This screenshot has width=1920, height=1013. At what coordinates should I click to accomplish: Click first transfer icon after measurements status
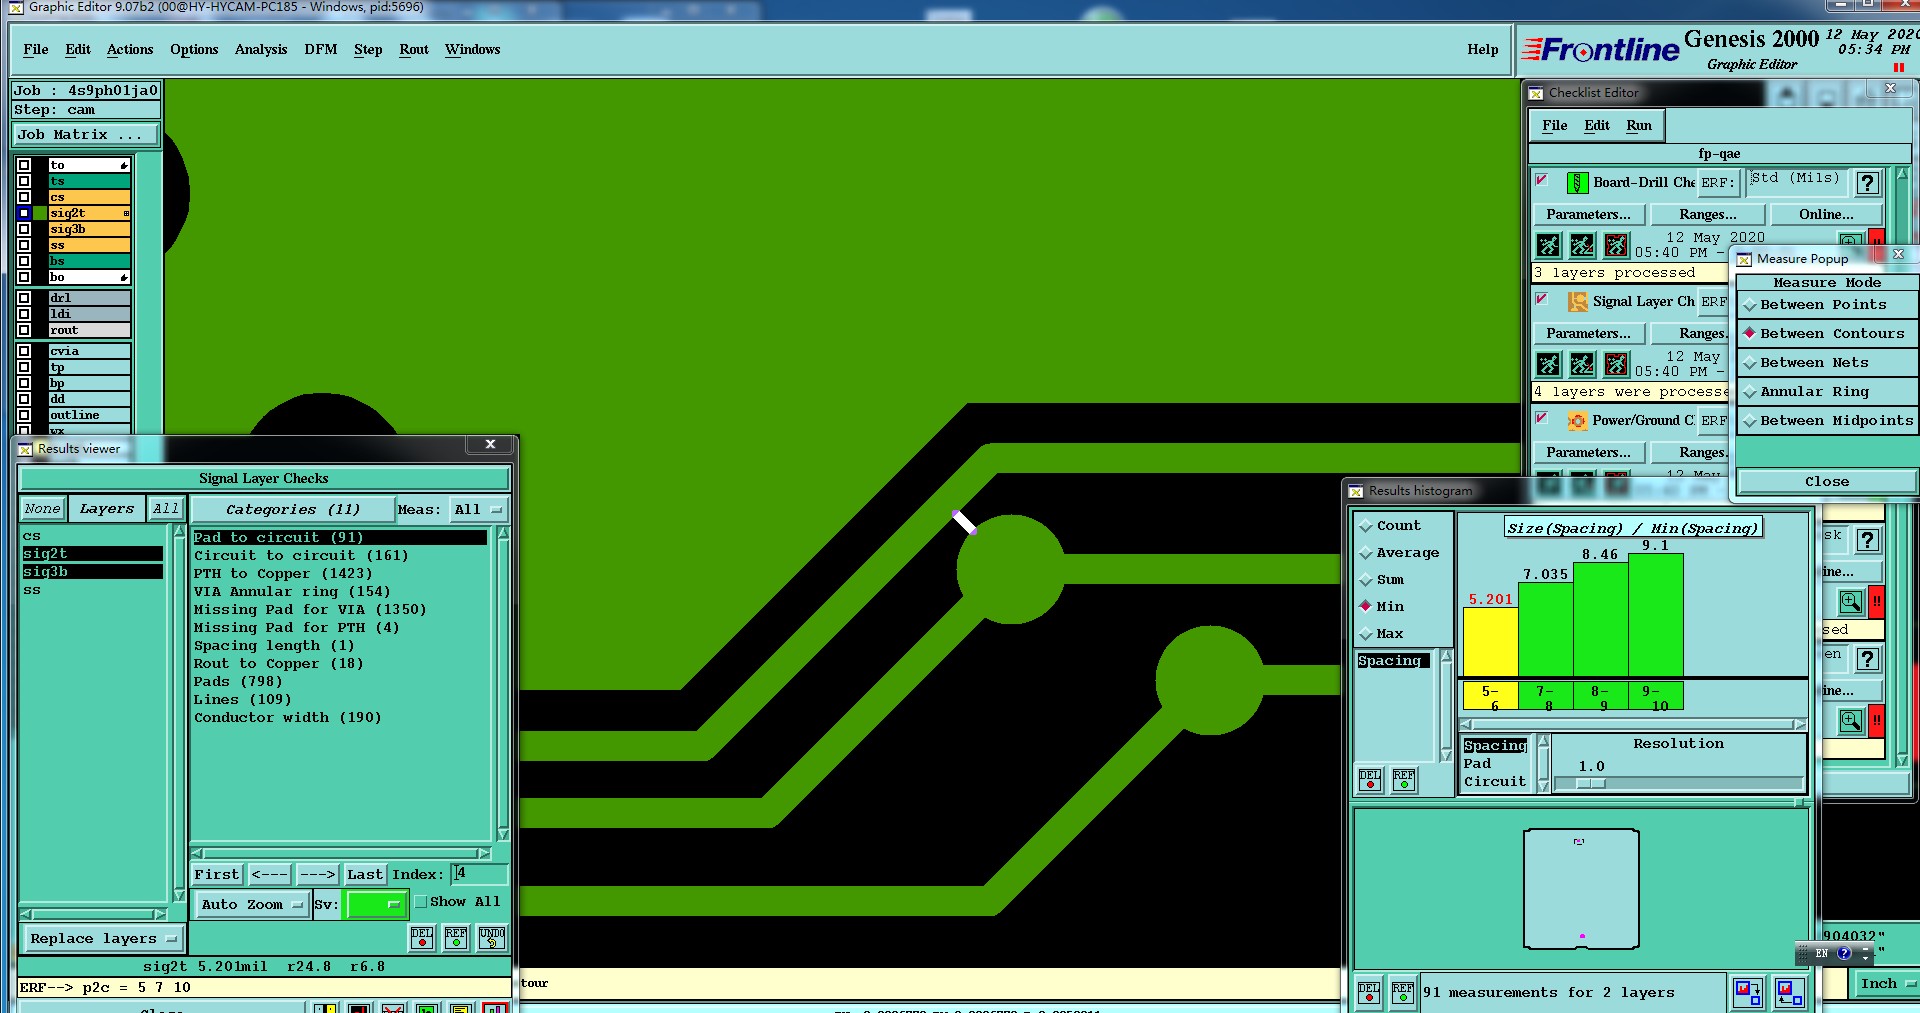[x=1748, y=992]
